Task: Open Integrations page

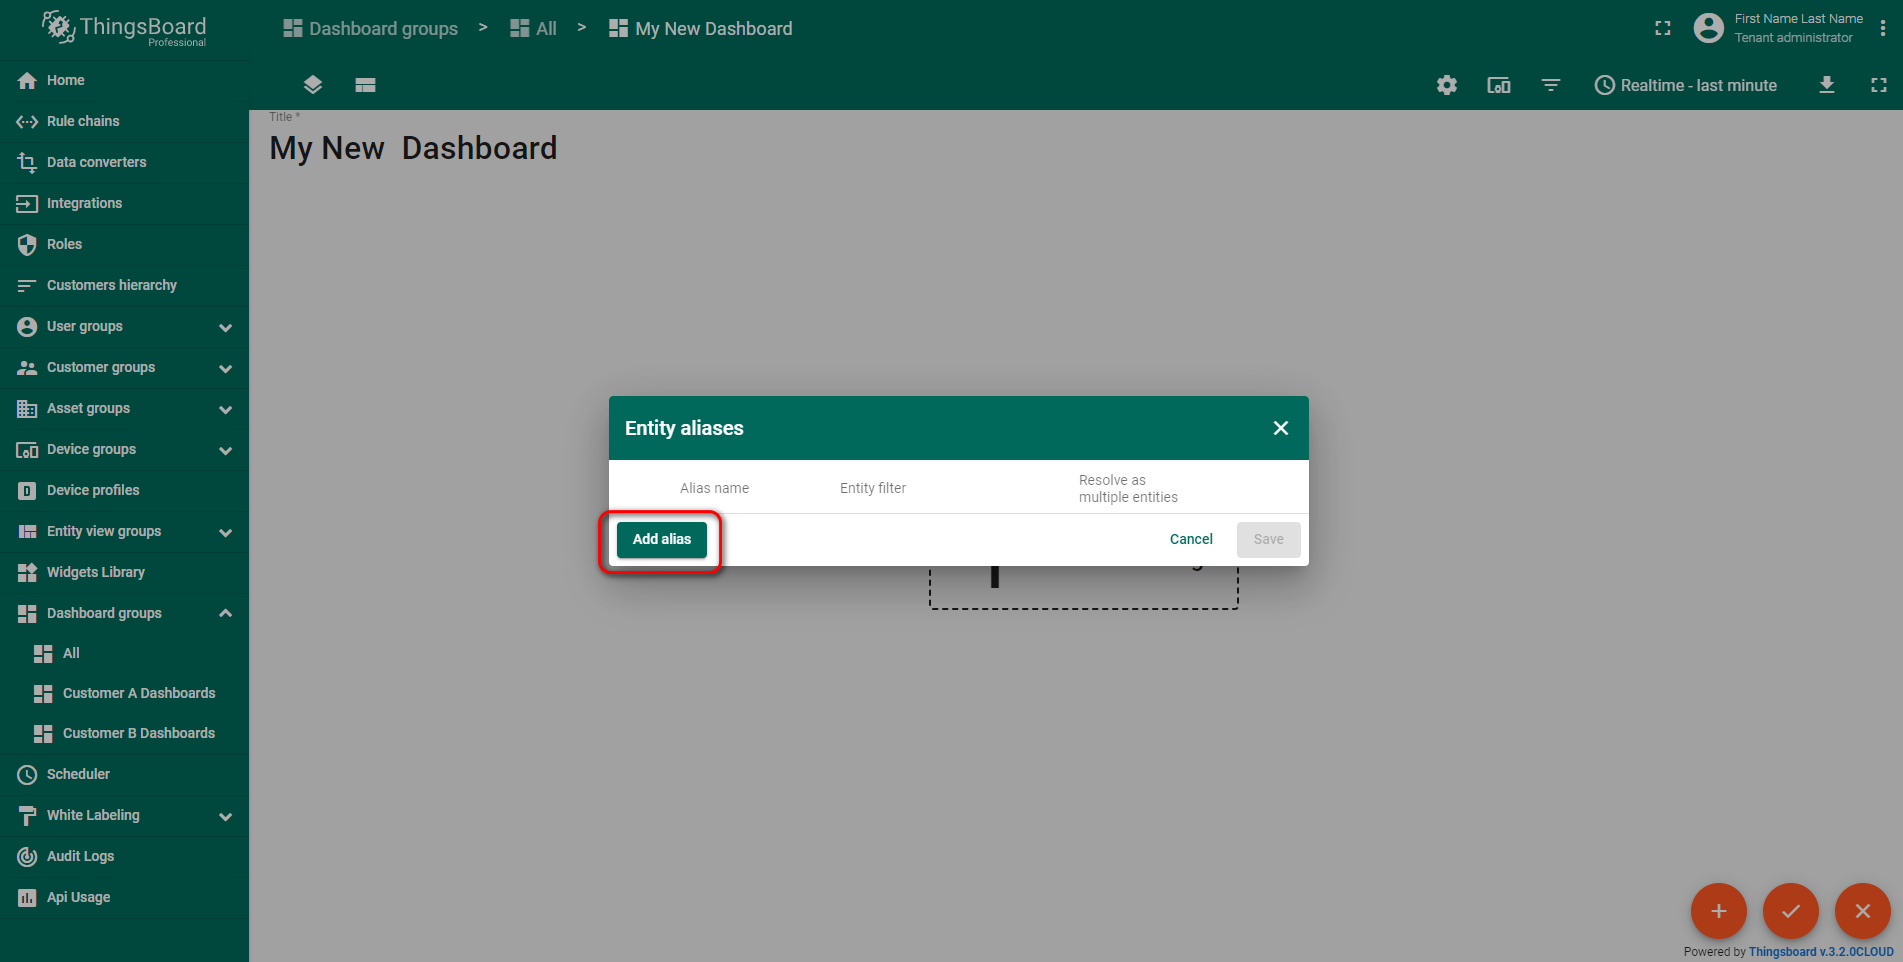Action: pyautogui.click(x=124, y=203)
